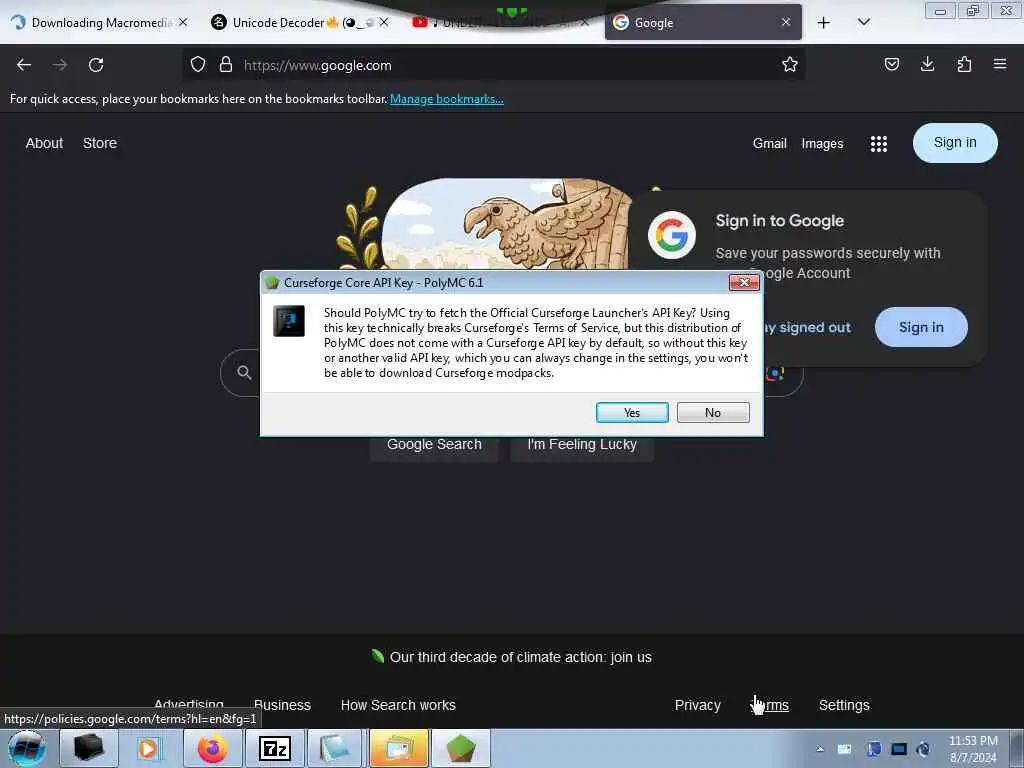Show site security padlock info

pos(226,65)
